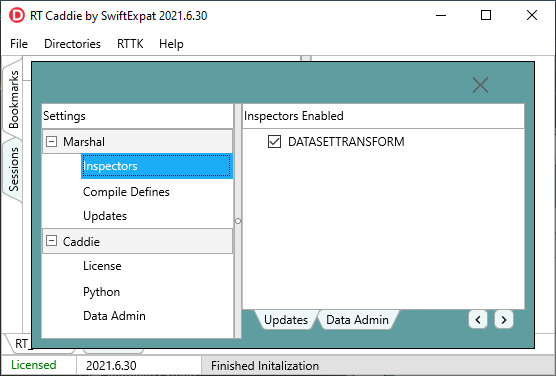
Task: Click the DATASETTRANSFORM inspector label
Action: (346, 142)
